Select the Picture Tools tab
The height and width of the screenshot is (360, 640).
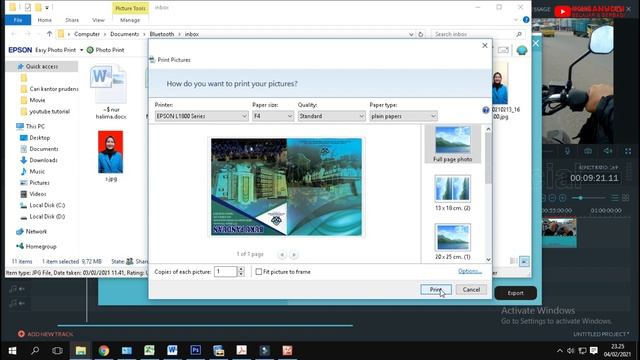(x=130, y=8)
